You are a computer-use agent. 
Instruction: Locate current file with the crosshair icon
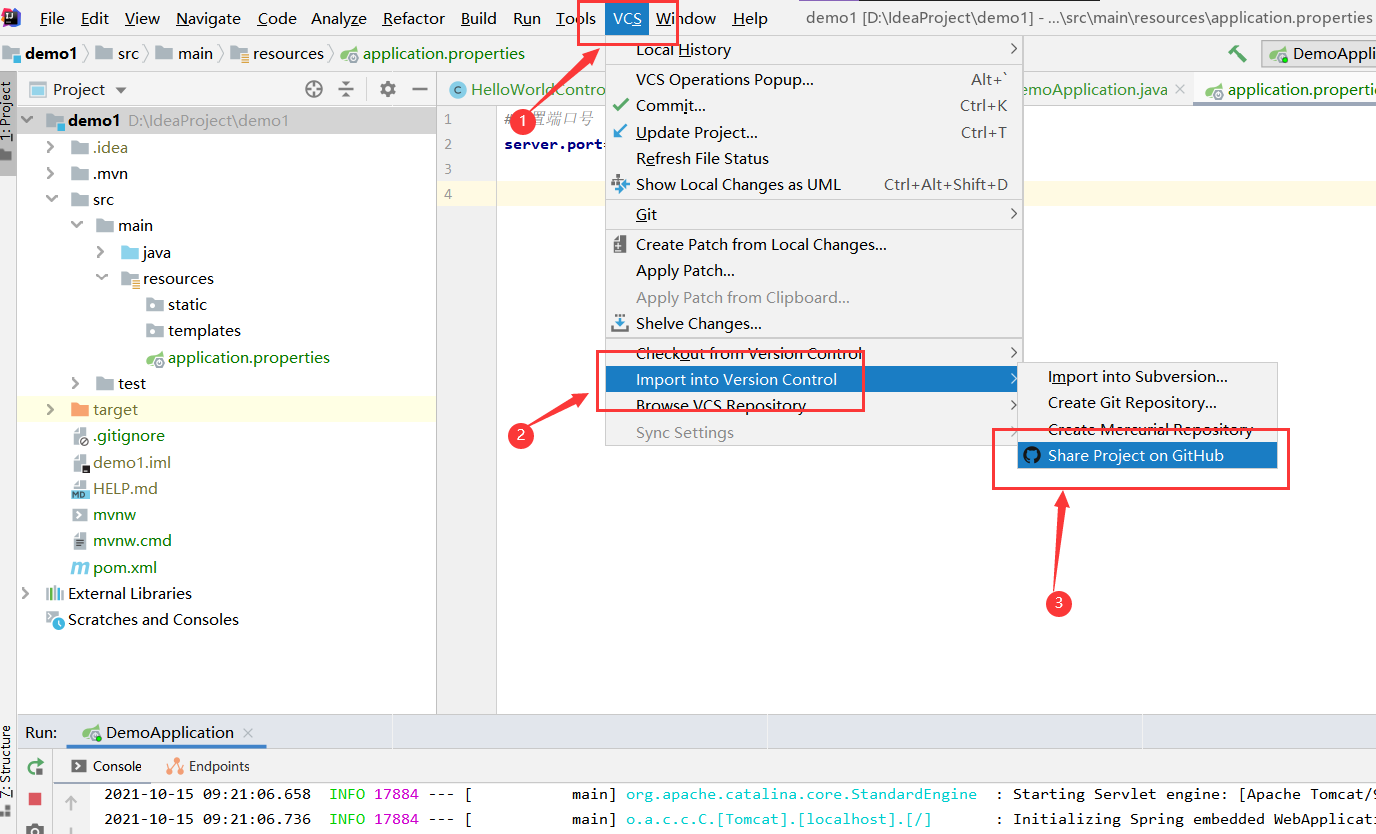click(314, 89)
